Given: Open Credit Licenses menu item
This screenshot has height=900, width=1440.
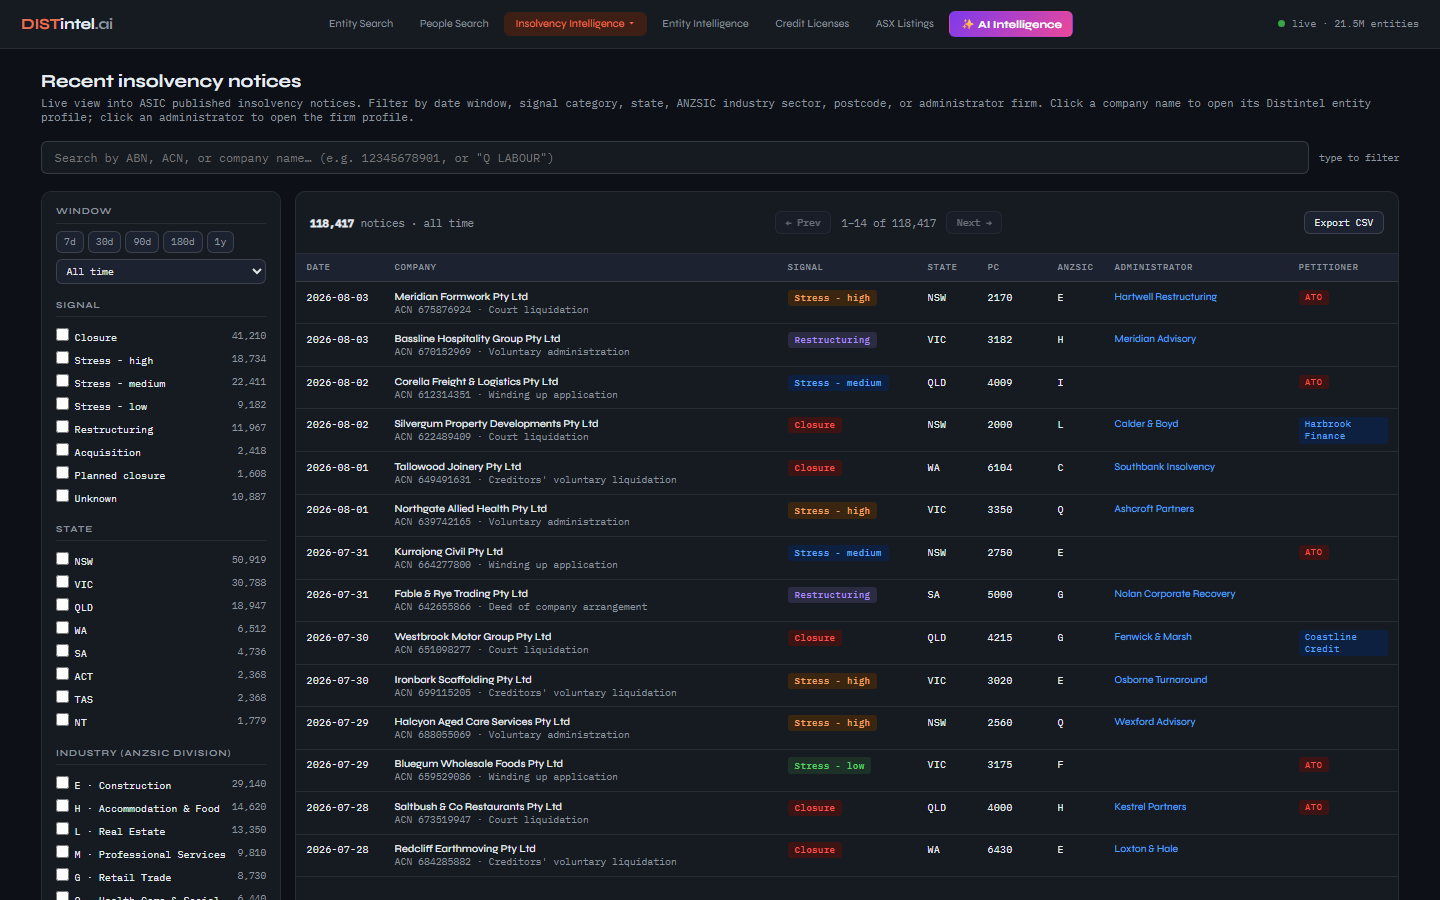Looking at the screenshot, I should pyautogui.click(x=812, y=24).
